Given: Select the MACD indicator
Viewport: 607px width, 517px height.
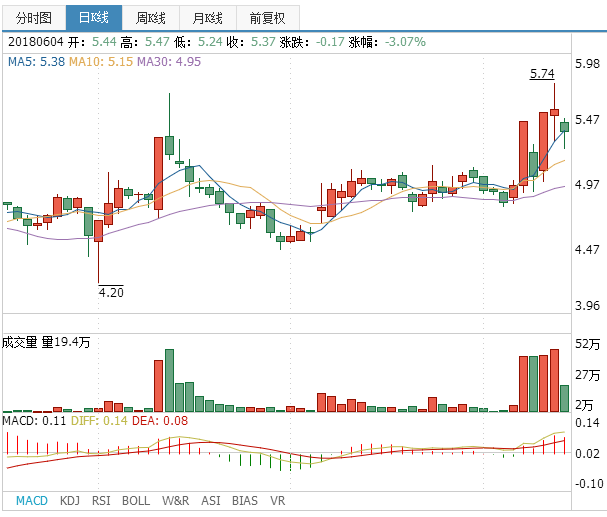Looking at the screenshot, I should coord(32,501).
